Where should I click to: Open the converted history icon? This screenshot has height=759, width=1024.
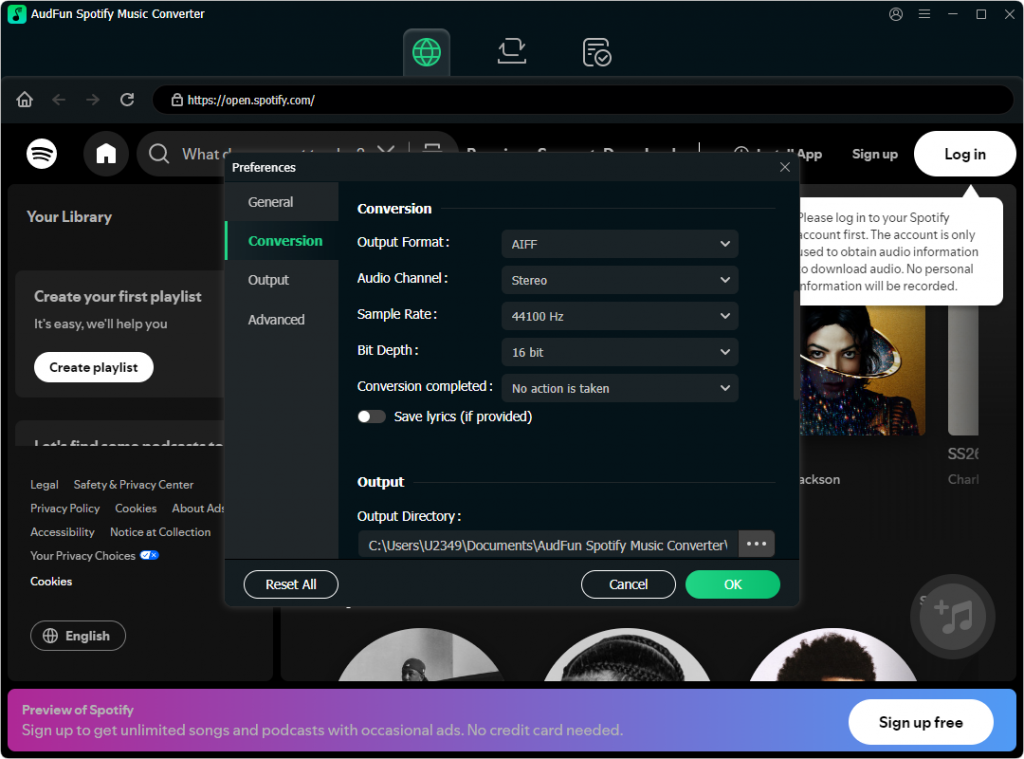tap(596, 52)
